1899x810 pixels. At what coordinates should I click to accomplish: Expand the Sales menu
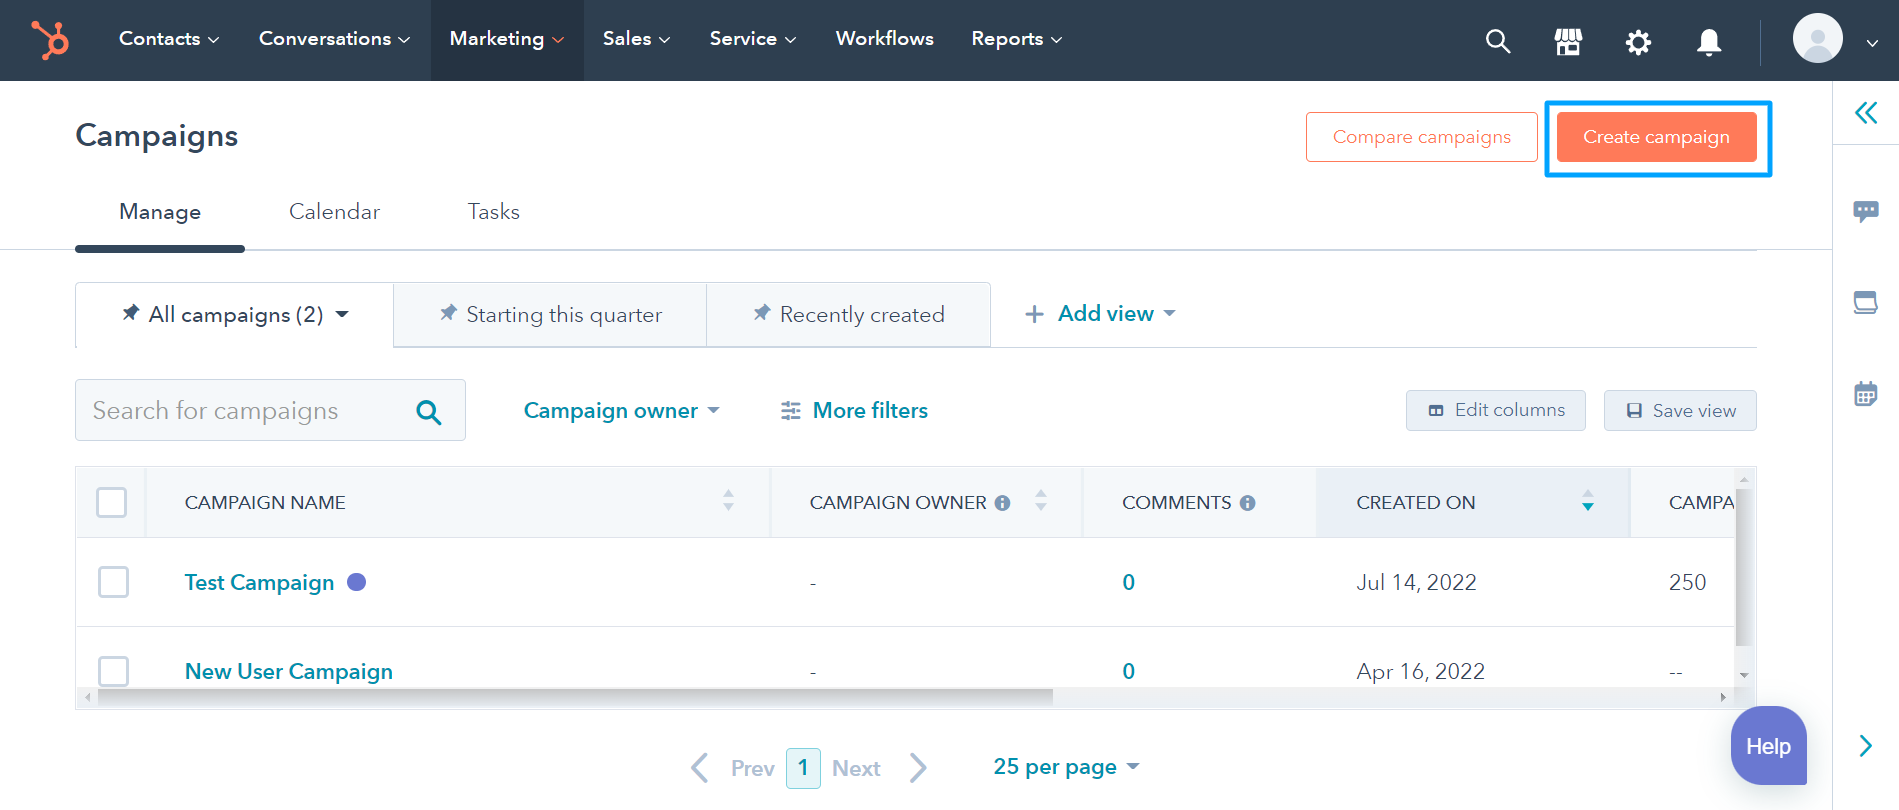636,39
